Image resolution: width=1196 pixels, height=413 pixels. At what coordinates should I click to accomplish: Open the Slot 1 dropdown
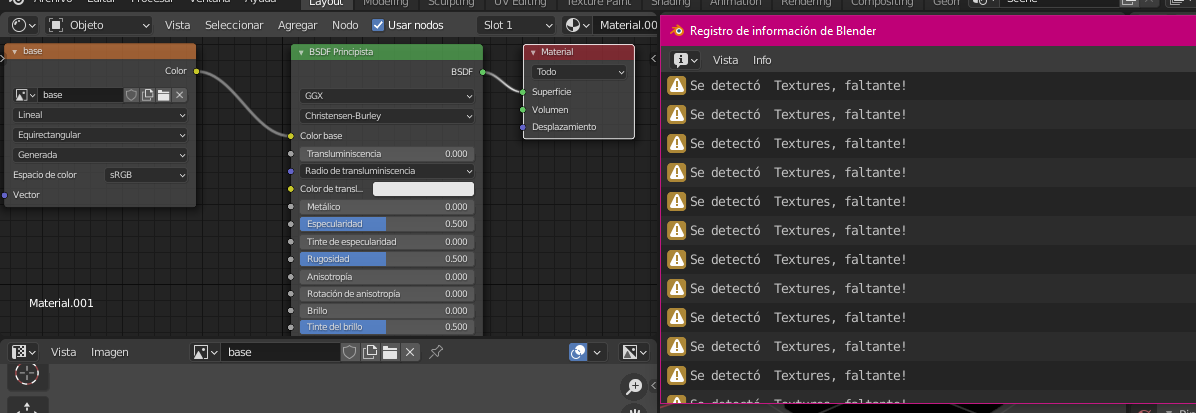(x=516, y=24)
